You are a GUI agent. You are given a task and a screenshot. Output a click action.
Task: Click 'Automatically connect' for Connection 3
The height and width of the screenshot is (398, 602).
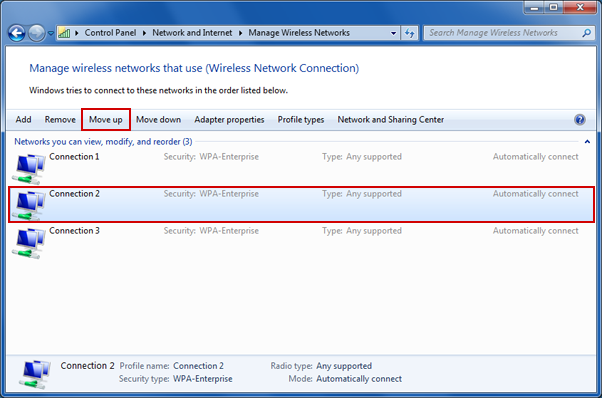click(536, 231)
